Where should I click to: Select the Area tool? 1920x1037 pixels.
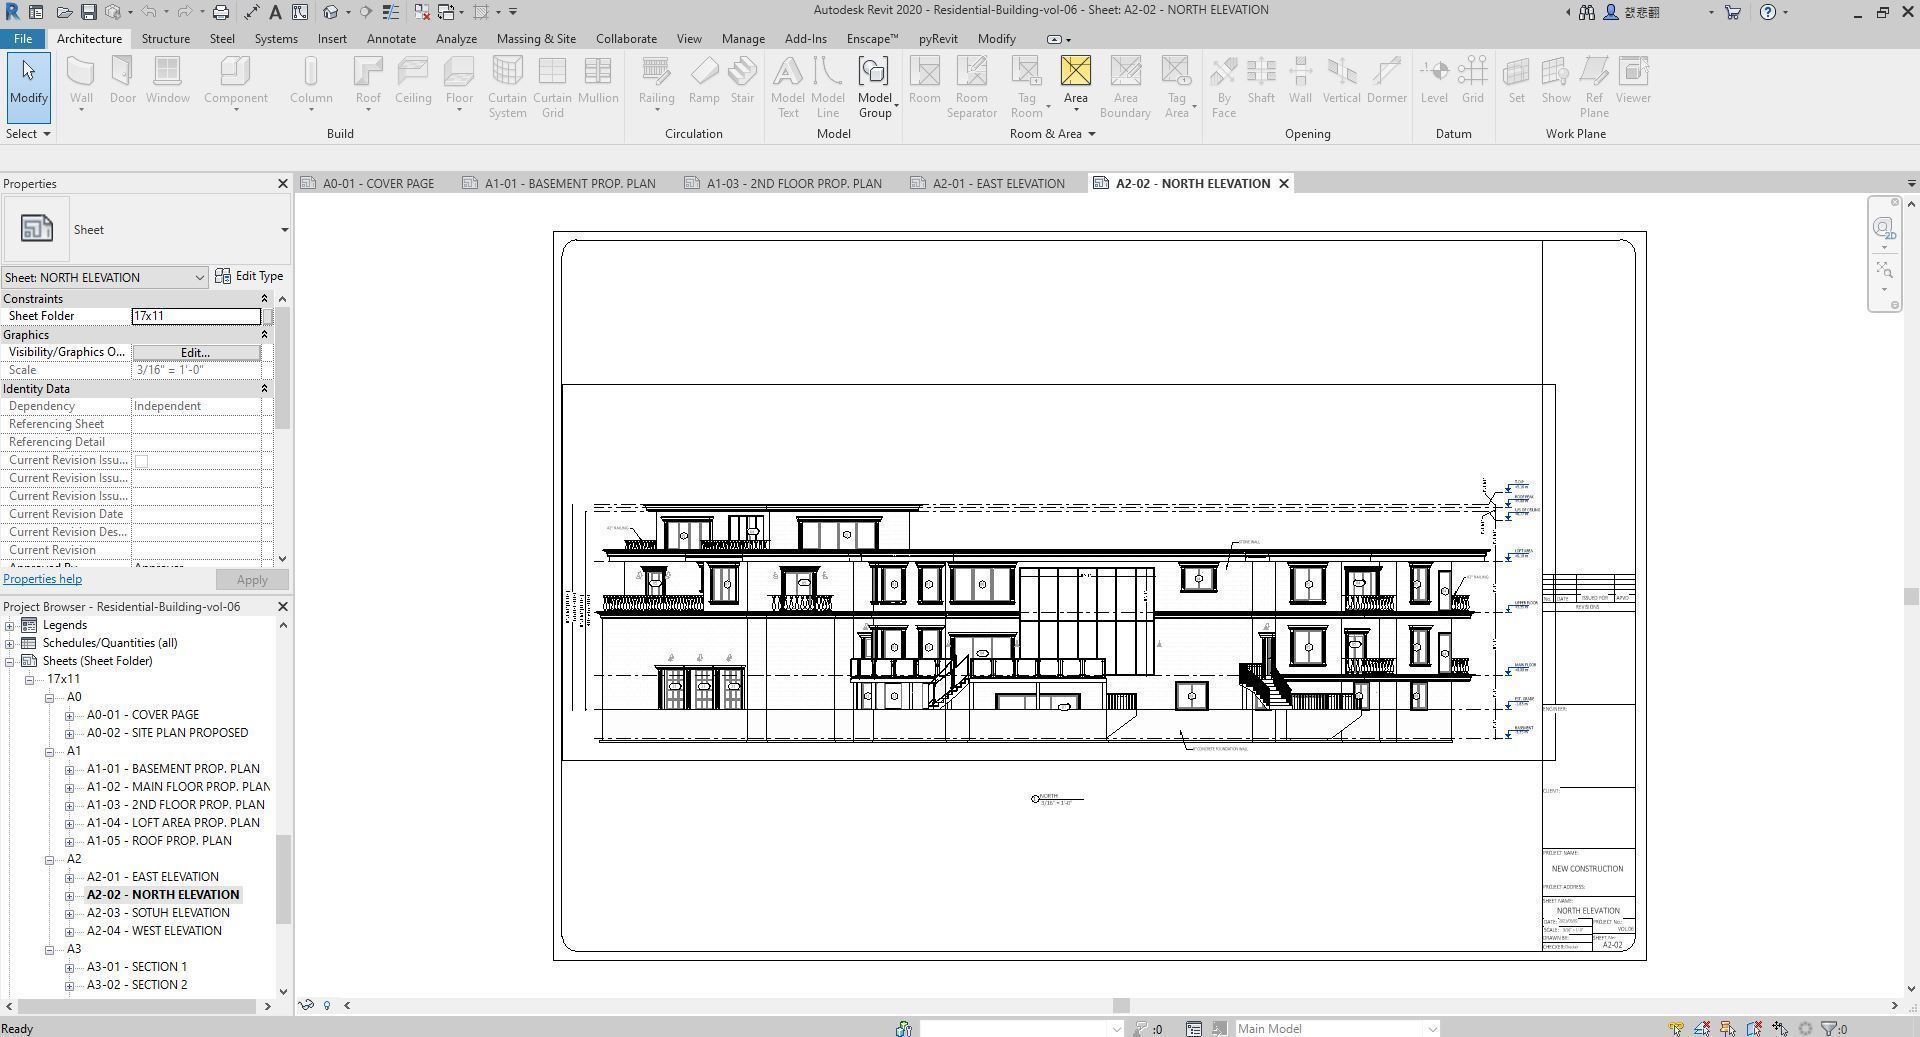1075,81
